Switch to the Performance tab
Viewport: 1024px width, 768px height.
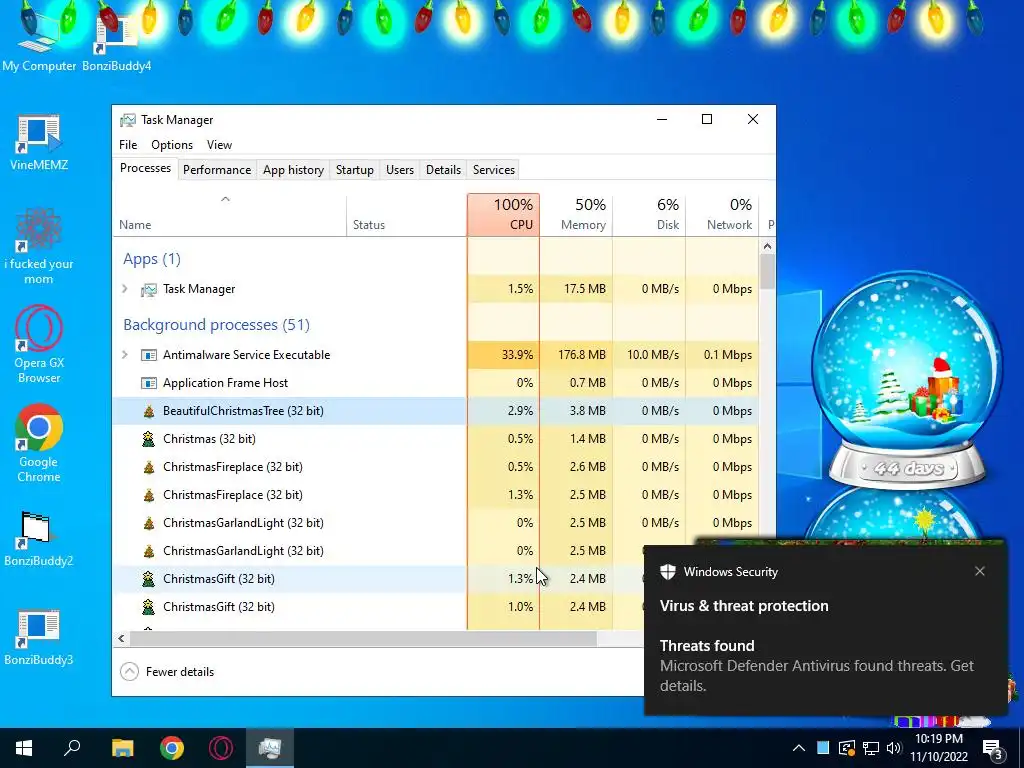(x=217, y=170)
